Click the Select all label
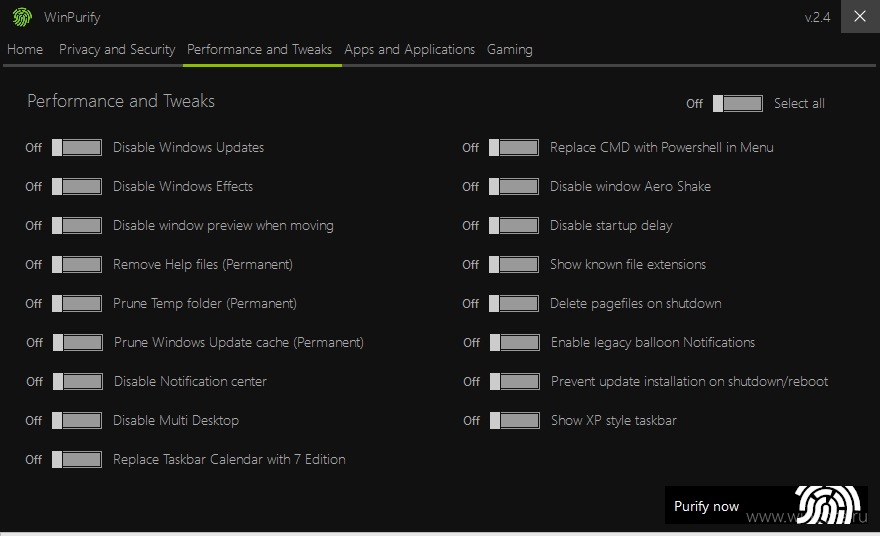Screen dimensions: 880x536 pyautogui.click(x=799, y=103)
